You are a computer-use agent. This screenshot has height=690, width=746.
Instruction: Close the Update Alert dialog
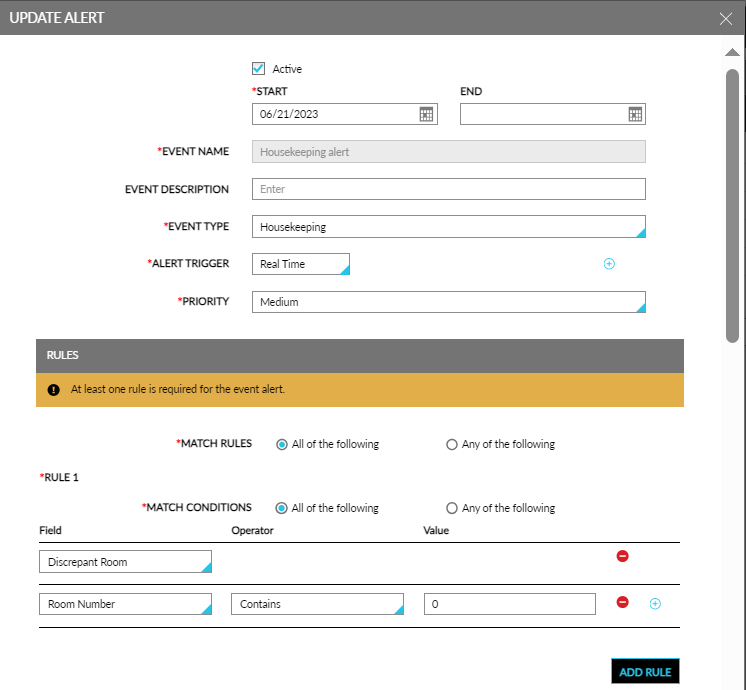point(726,19)
